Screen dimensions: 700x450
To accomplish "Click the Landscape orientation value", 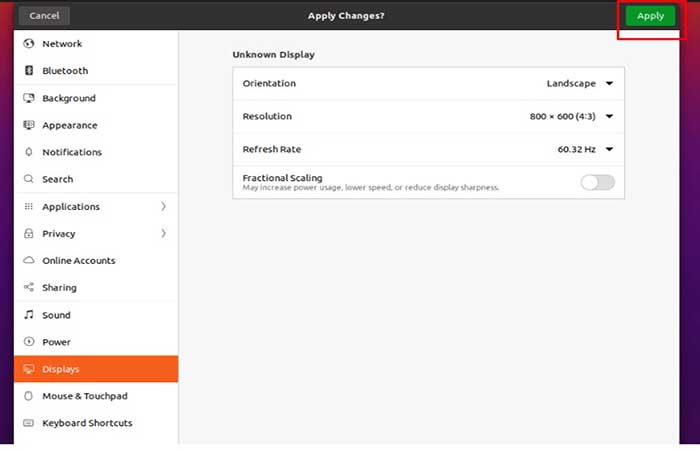I will pos(571,83).
